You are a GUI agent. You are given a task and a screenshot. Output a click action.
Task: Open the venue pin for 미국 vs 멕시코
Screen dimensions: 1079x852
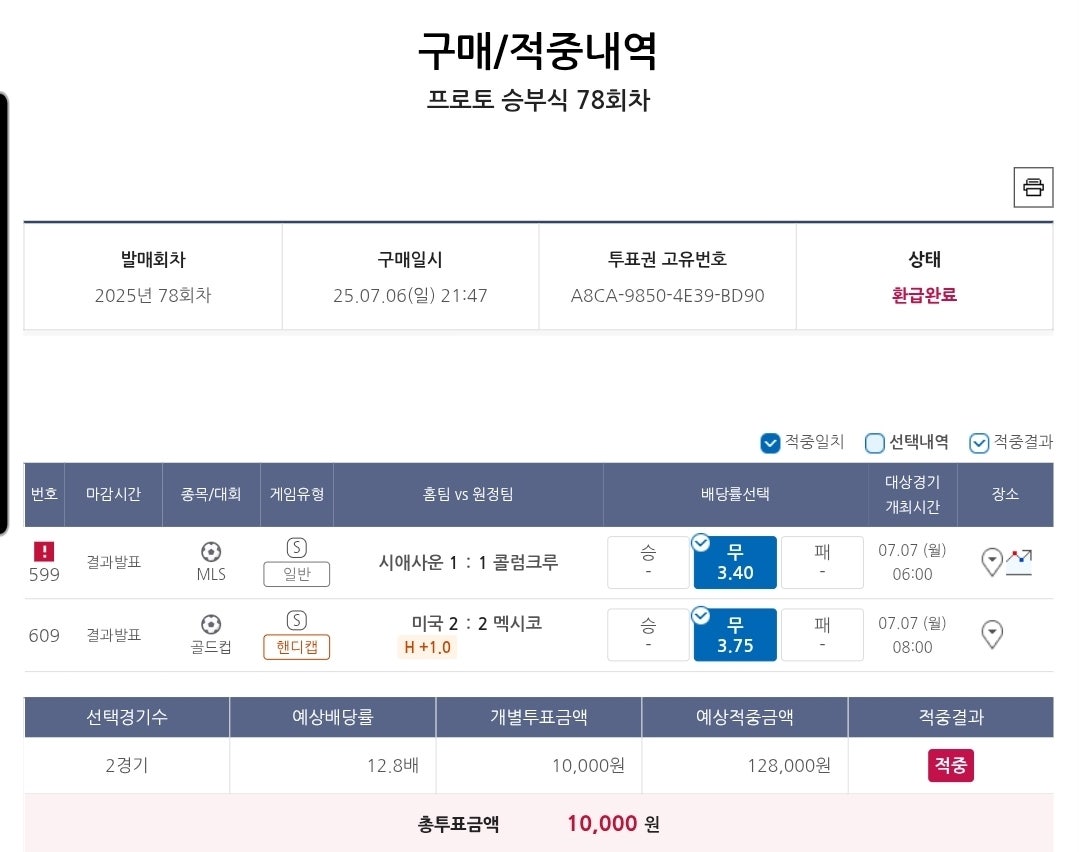click(x=991, y=634)
